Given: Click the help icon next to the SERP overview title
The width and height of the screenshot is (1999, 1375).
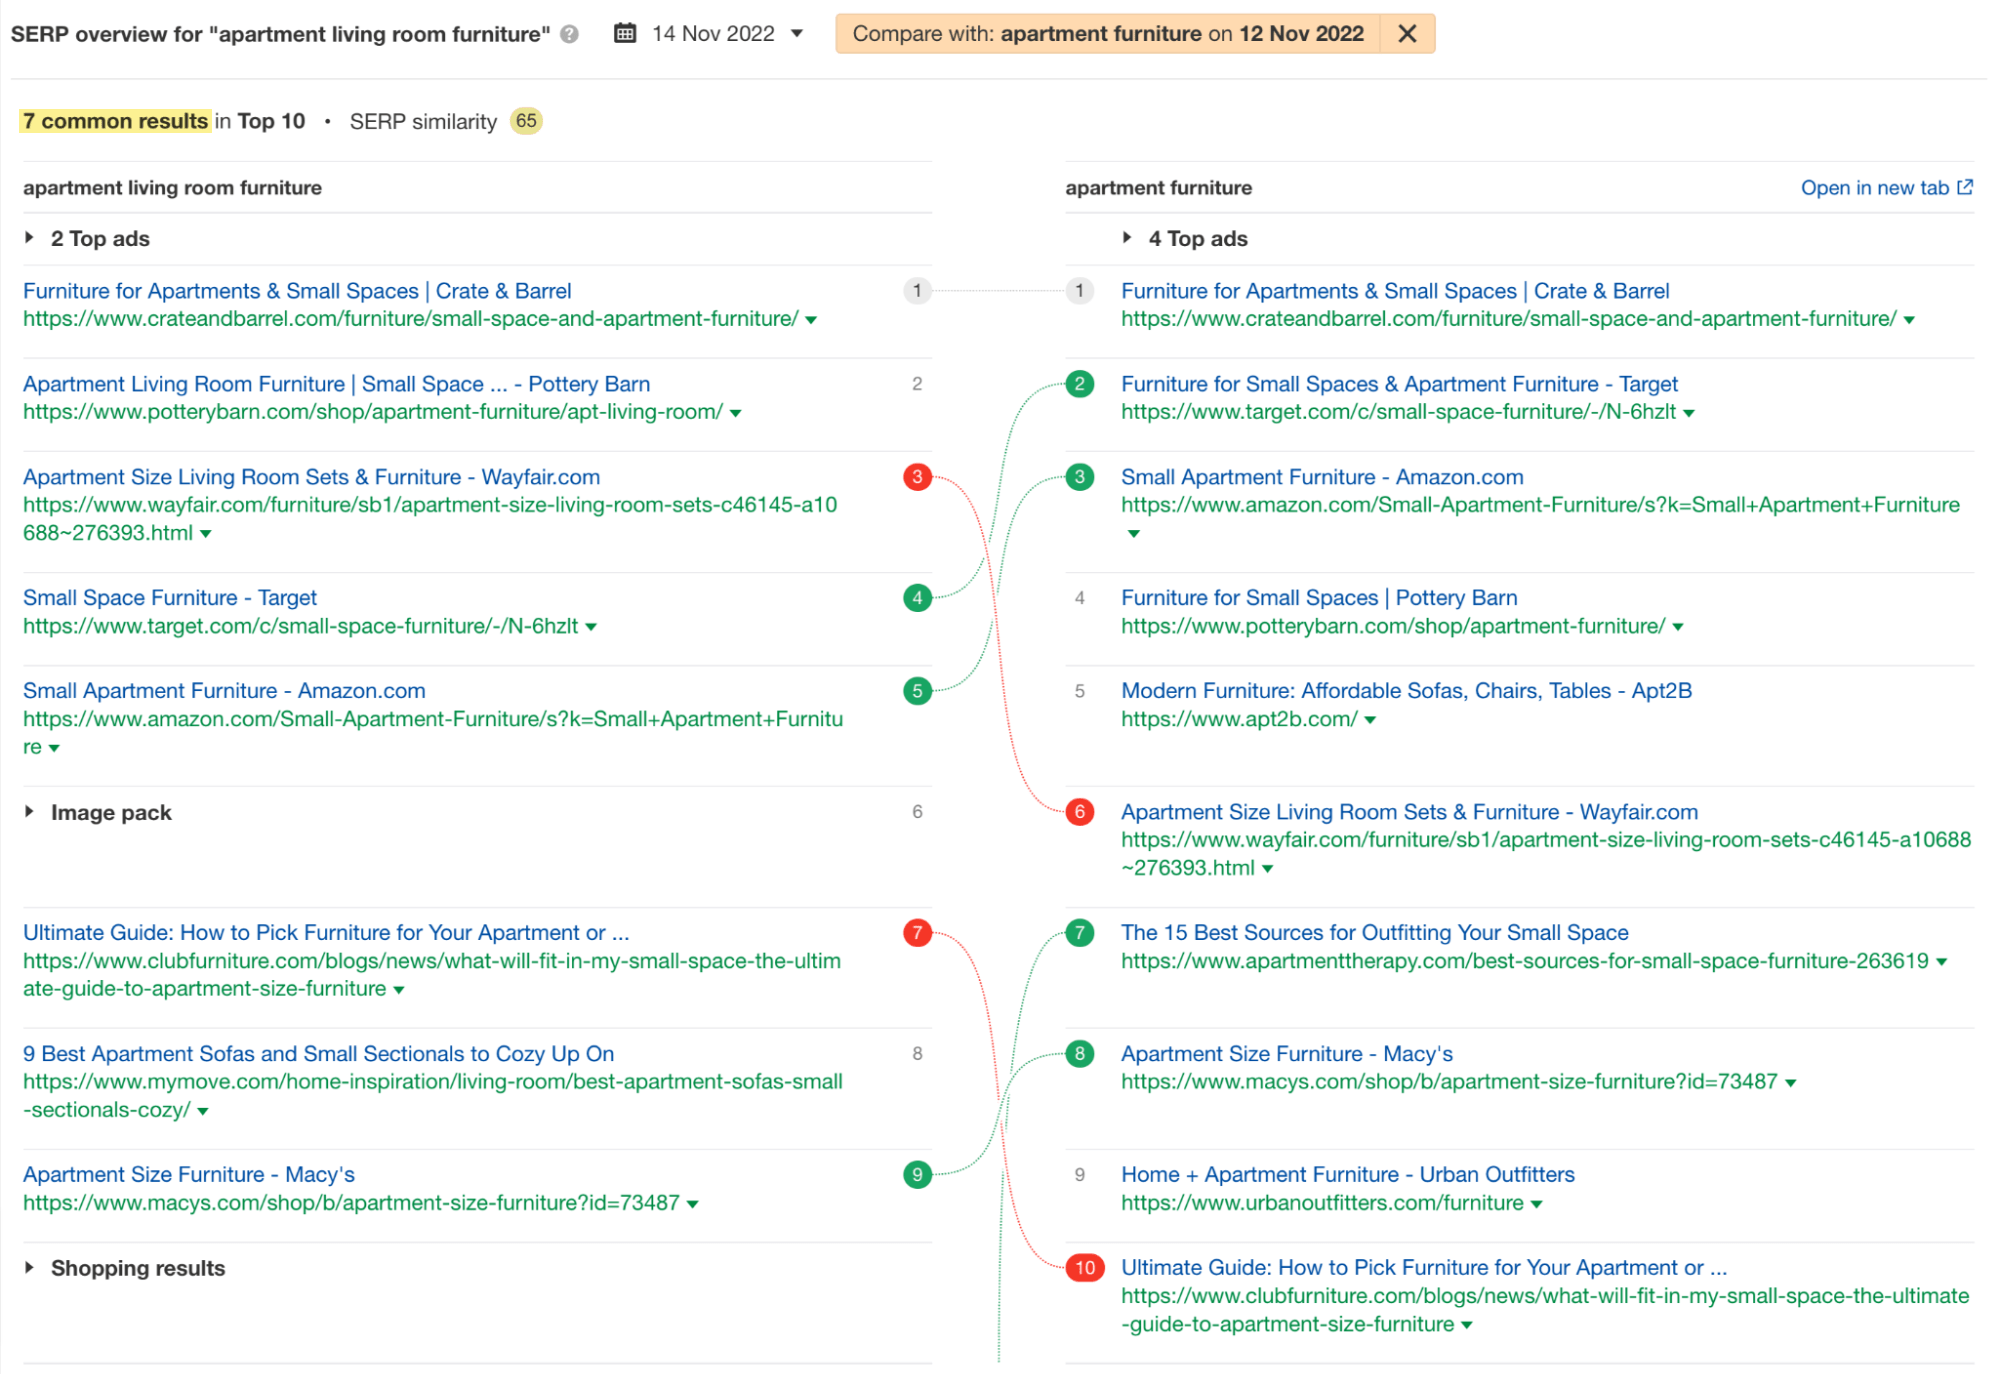Looking at the screenshot, I should tap(567, 36).
